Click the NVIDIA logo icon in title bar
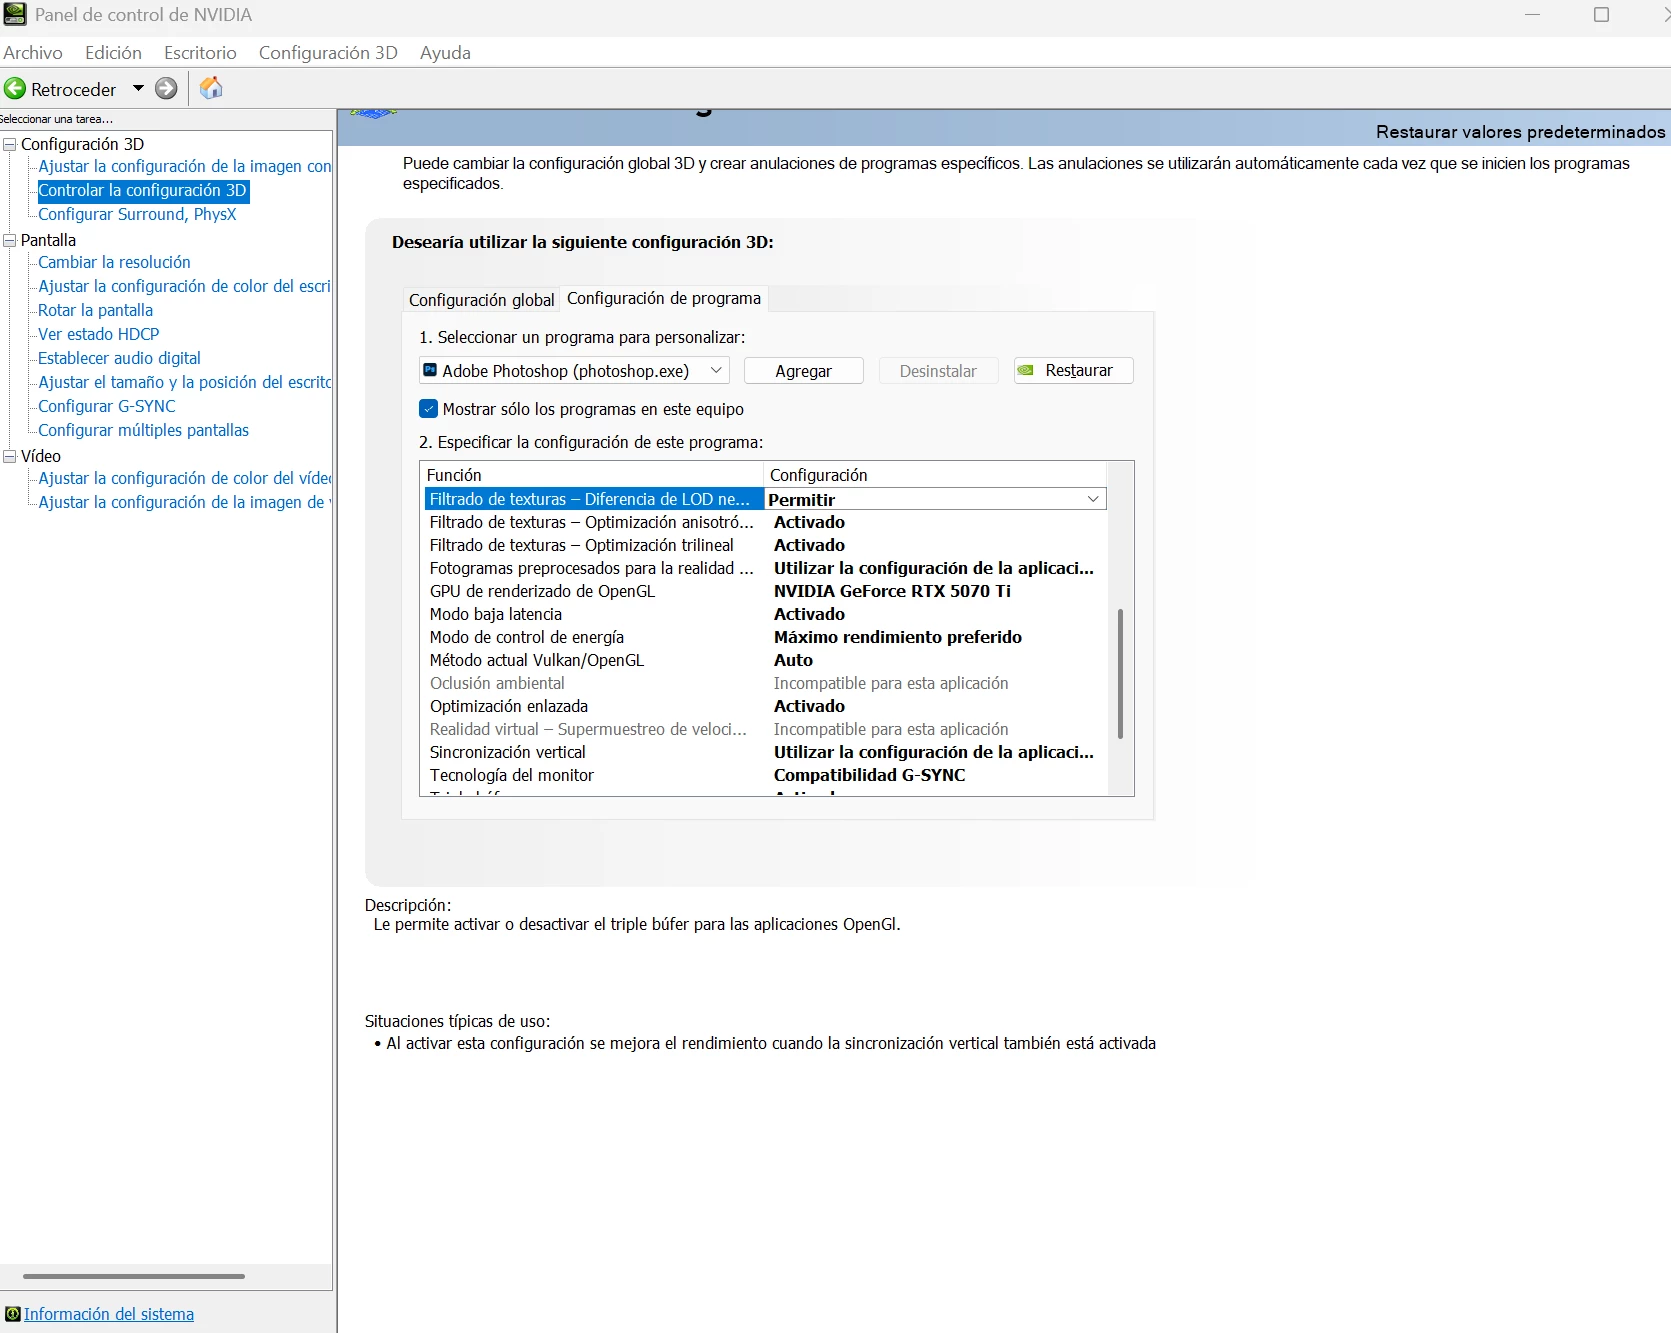The width and height of the screenshot is (1671, 1333). pyautogui.click(x=14, y=14)
